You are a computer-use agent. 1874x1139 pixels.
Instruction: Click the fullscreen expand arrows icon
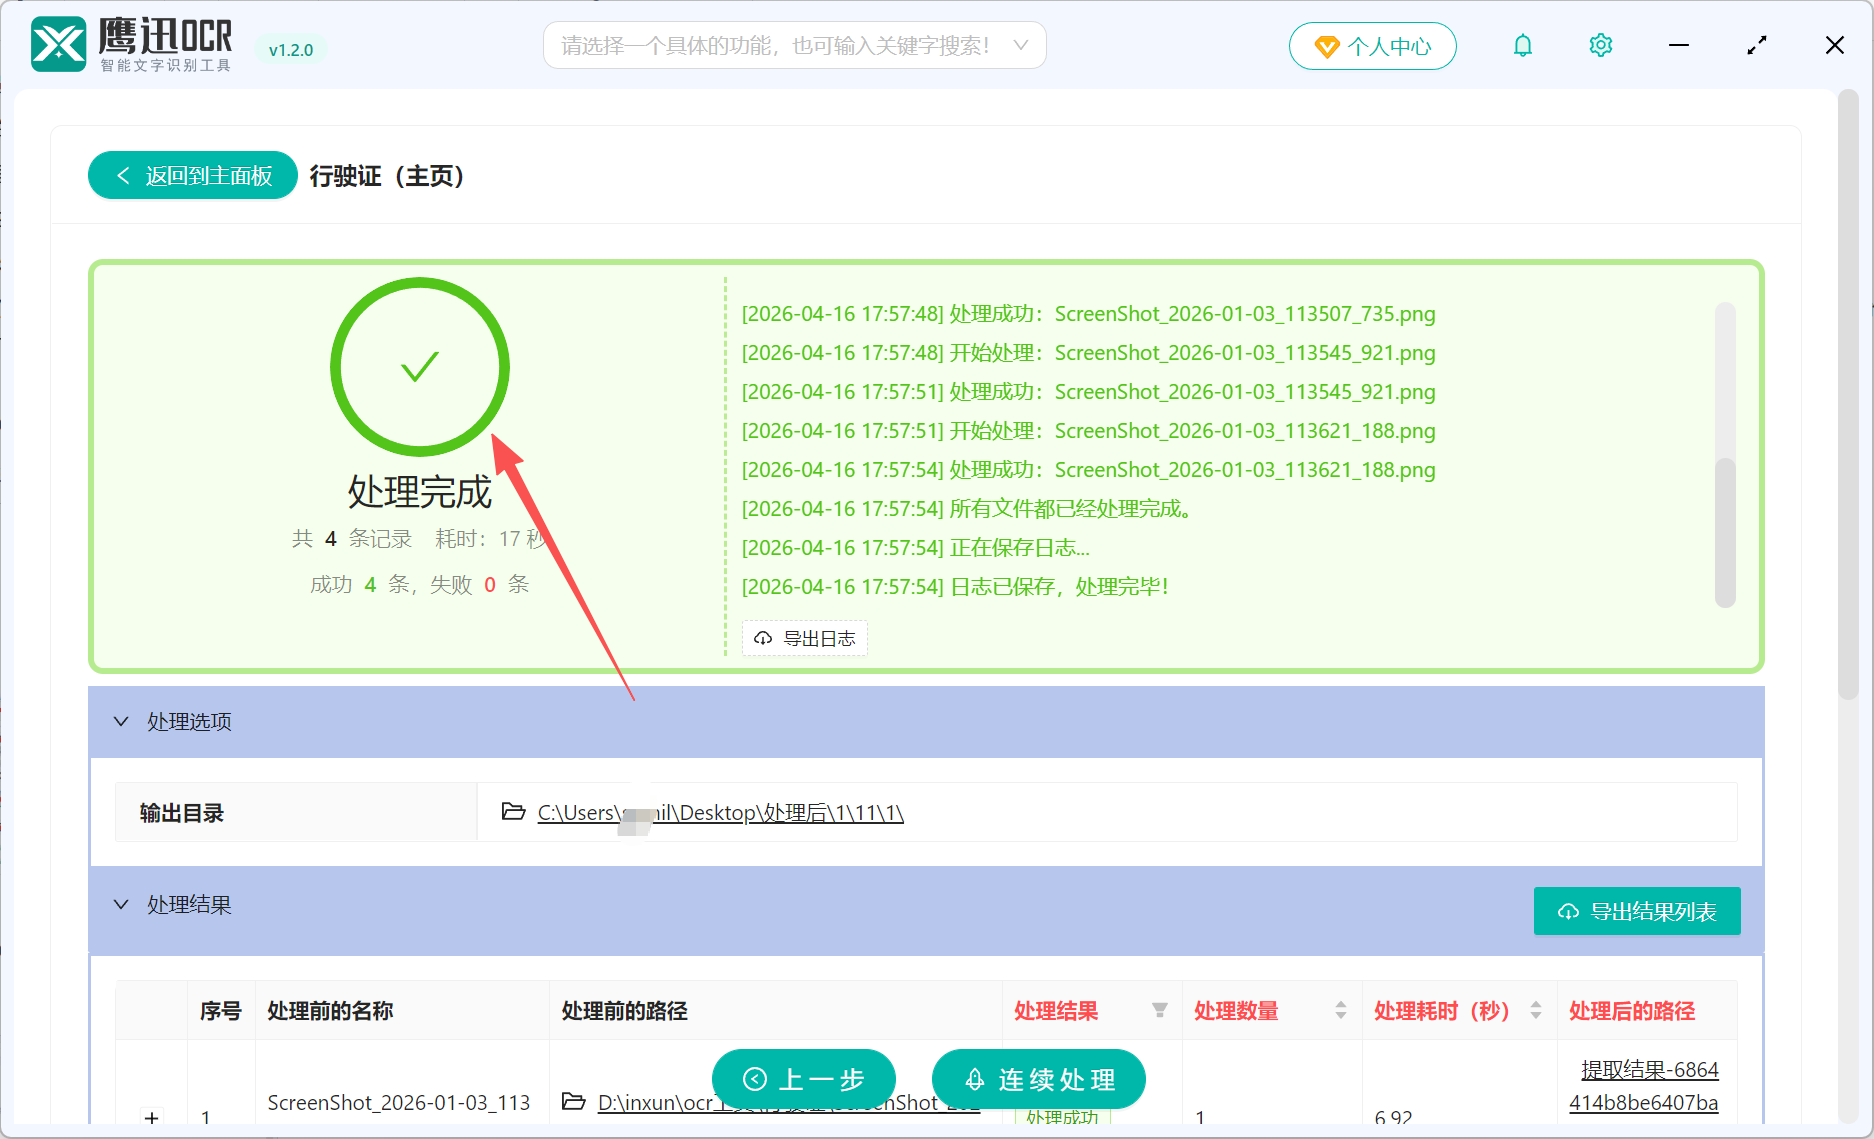coord(1757,46)
